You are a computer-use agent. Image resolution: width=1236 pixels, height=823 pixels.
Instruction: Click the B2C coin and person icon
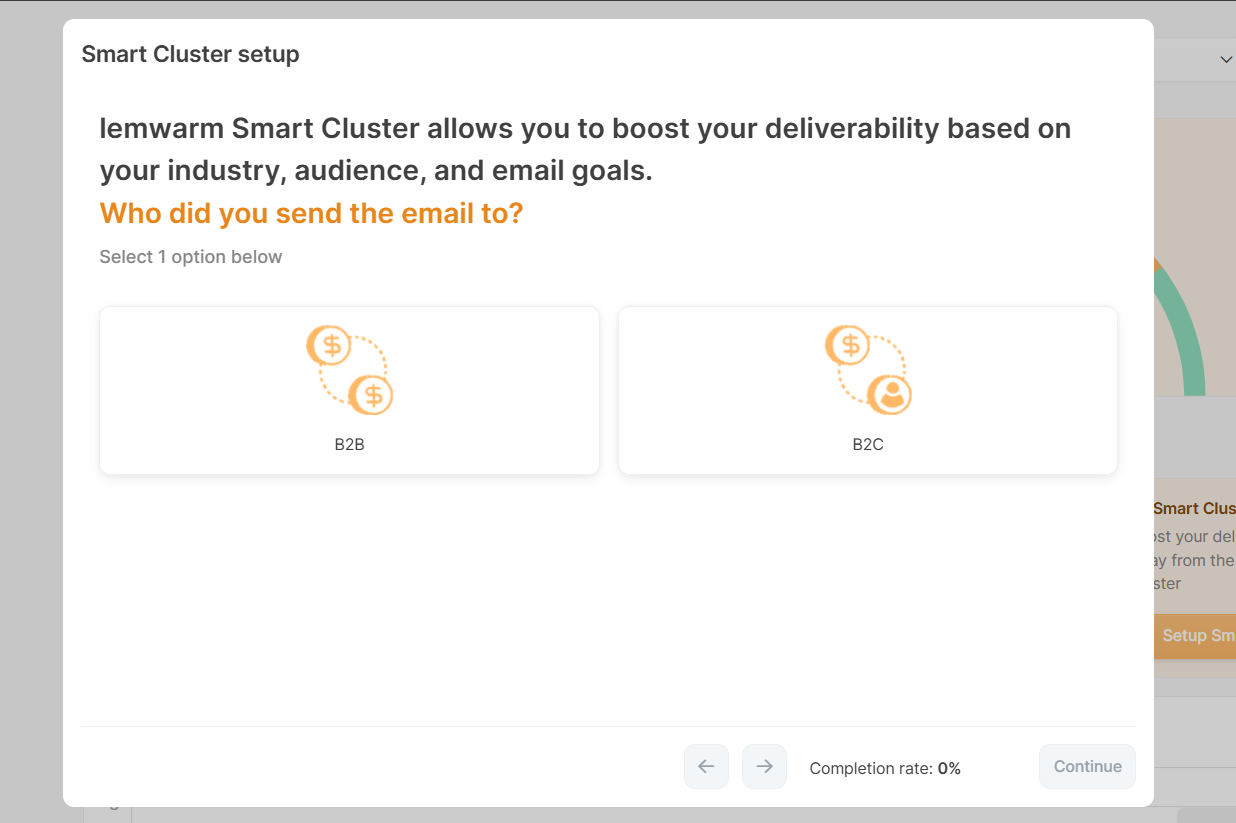(x=867, y=370)
